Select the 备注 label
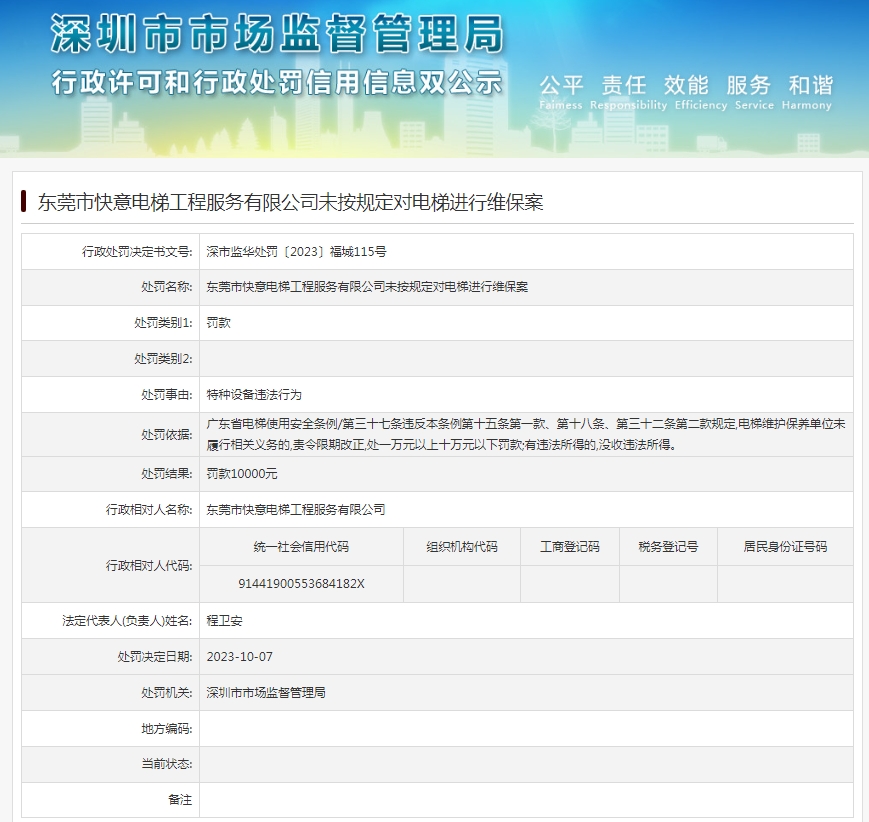869x822 pixels. 180,800
